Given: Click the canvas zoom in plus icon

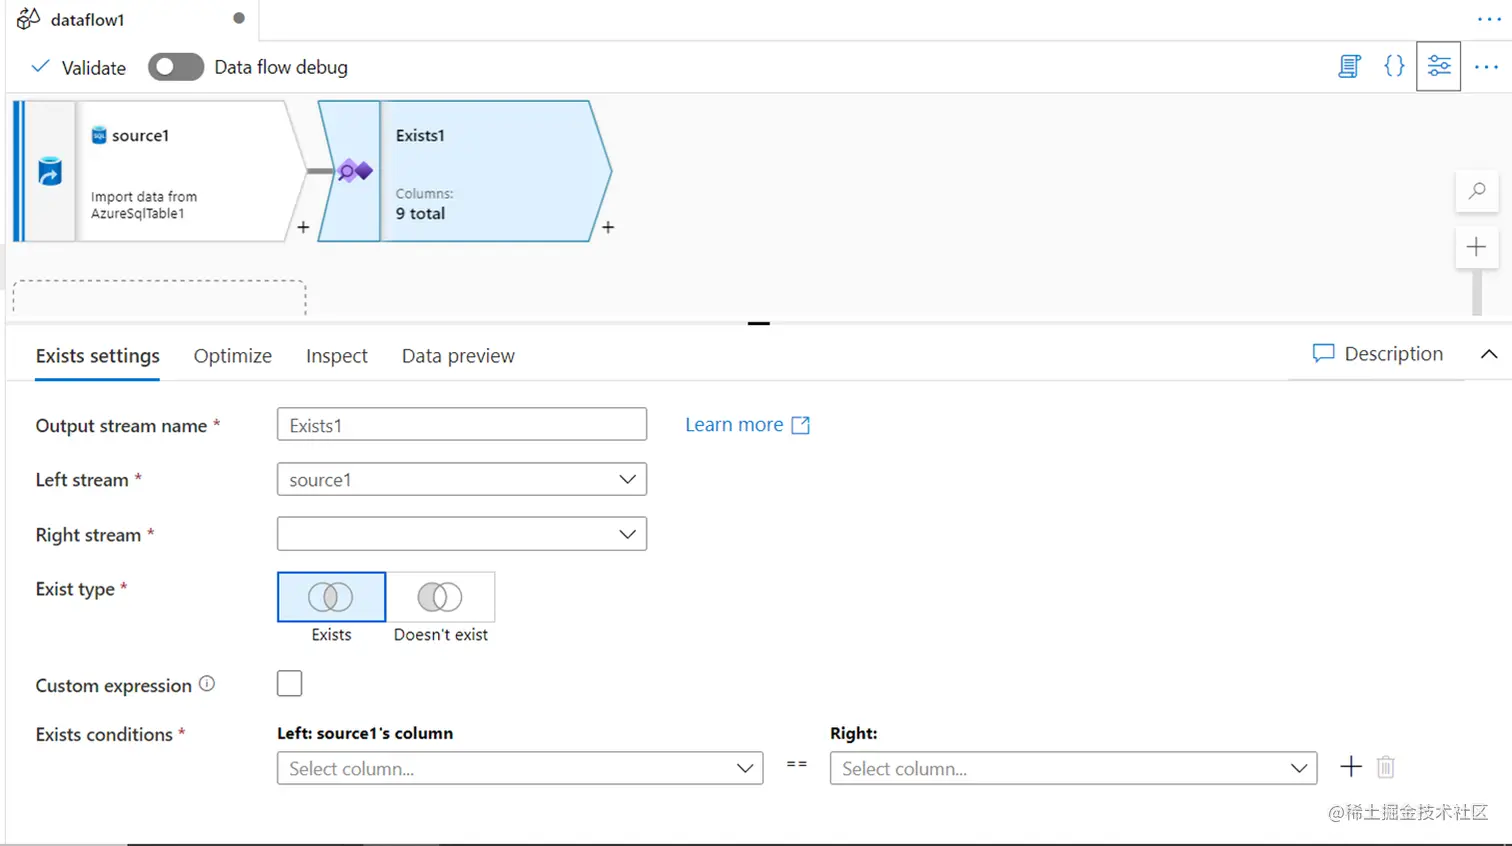Looking at the screenshot, I should (1476, 247).
